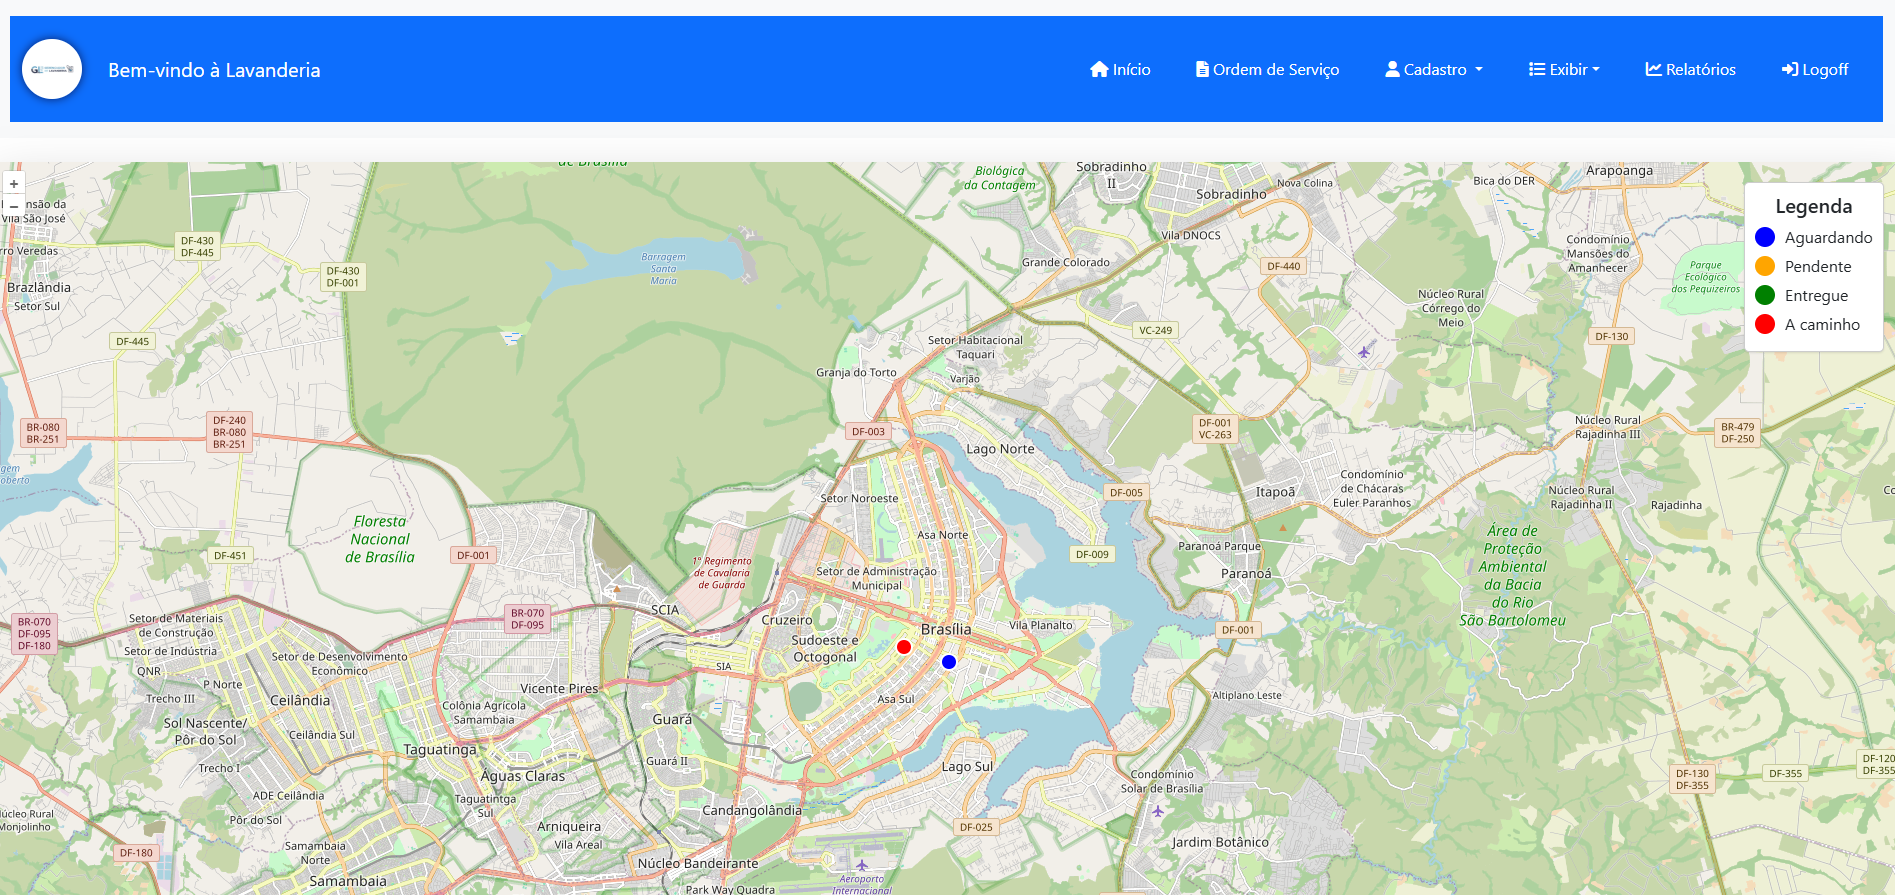Click the Granja do Torto label

point(856,372)
